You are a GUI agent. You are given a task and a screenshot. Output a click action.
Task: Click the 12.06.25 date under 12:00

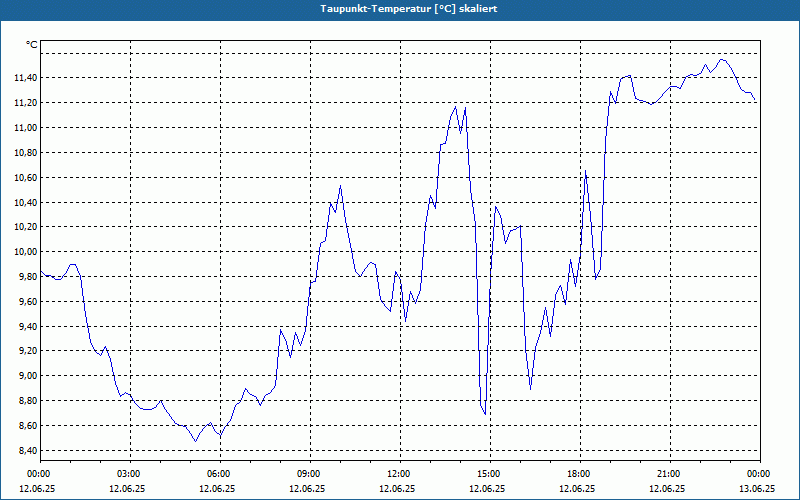(397, 489)
